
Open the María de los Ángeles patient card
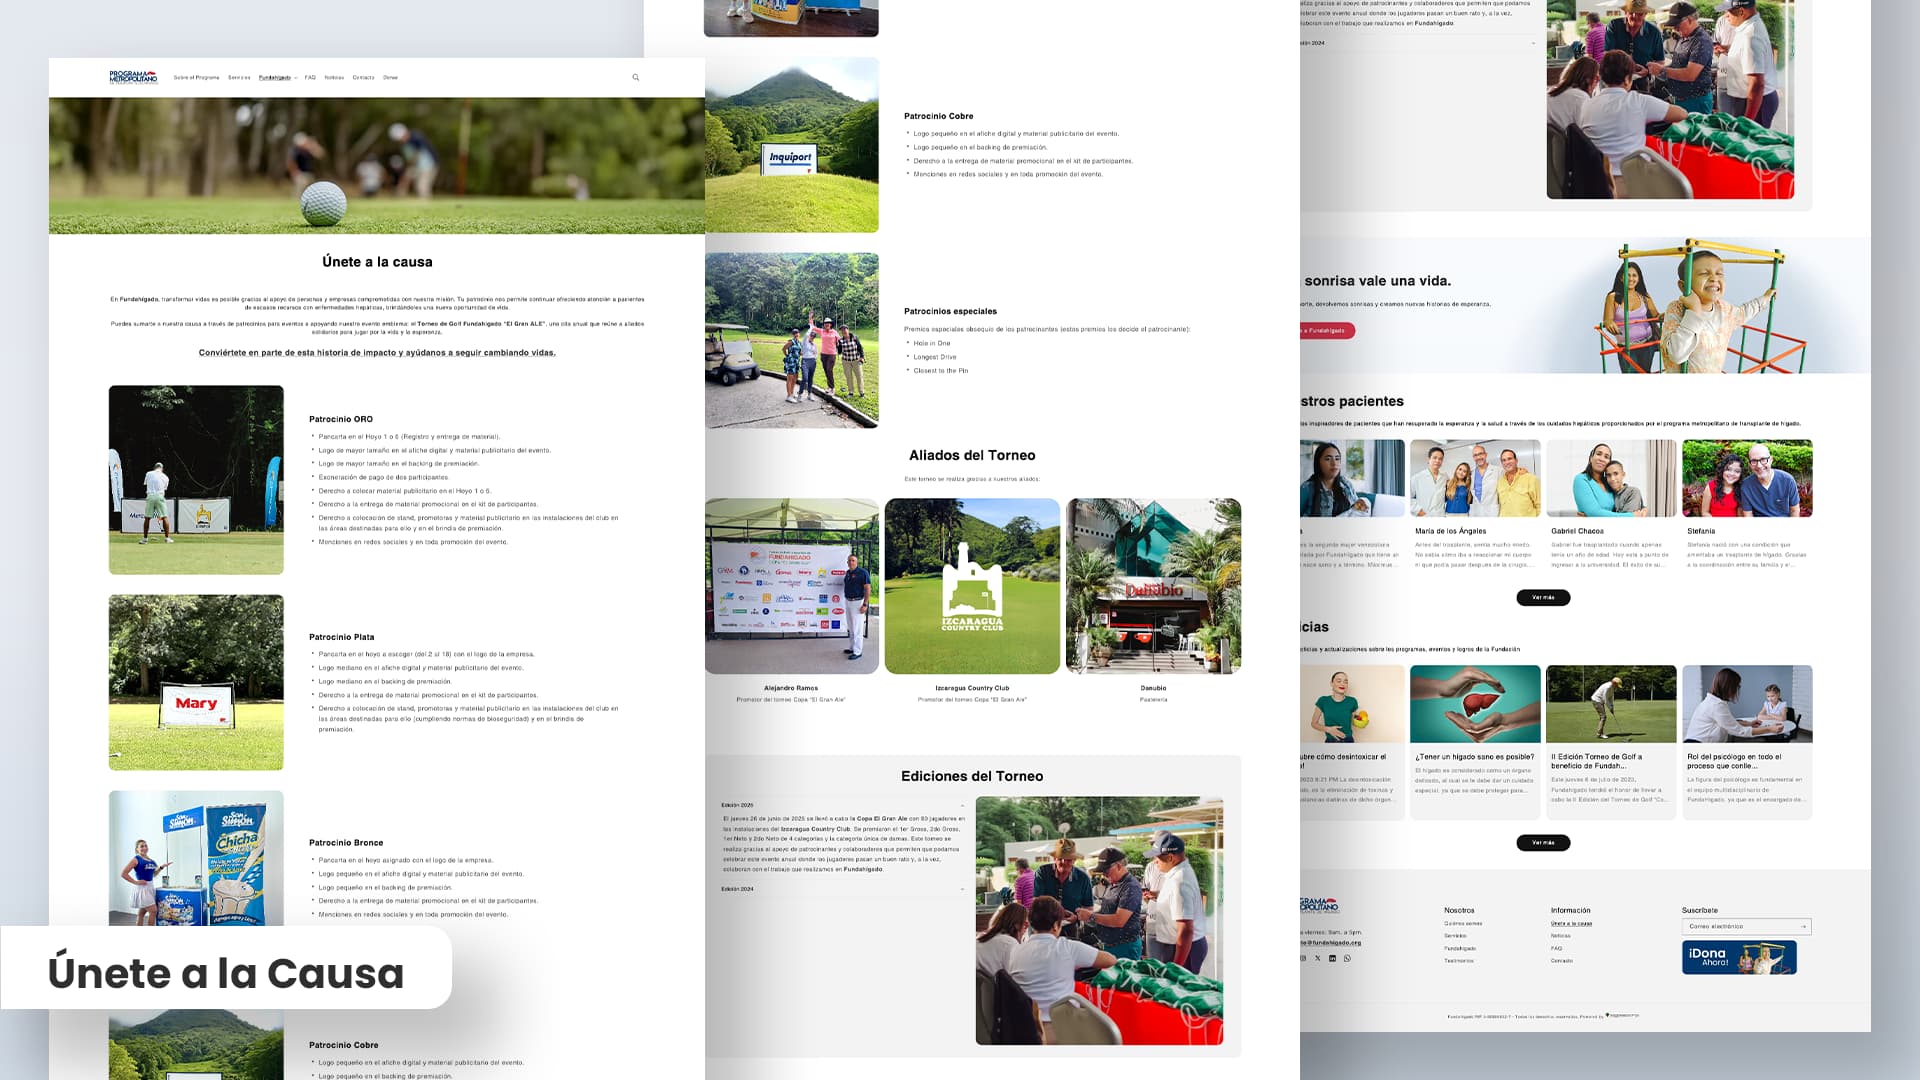pyautogui.click(x=1475, y=504)
